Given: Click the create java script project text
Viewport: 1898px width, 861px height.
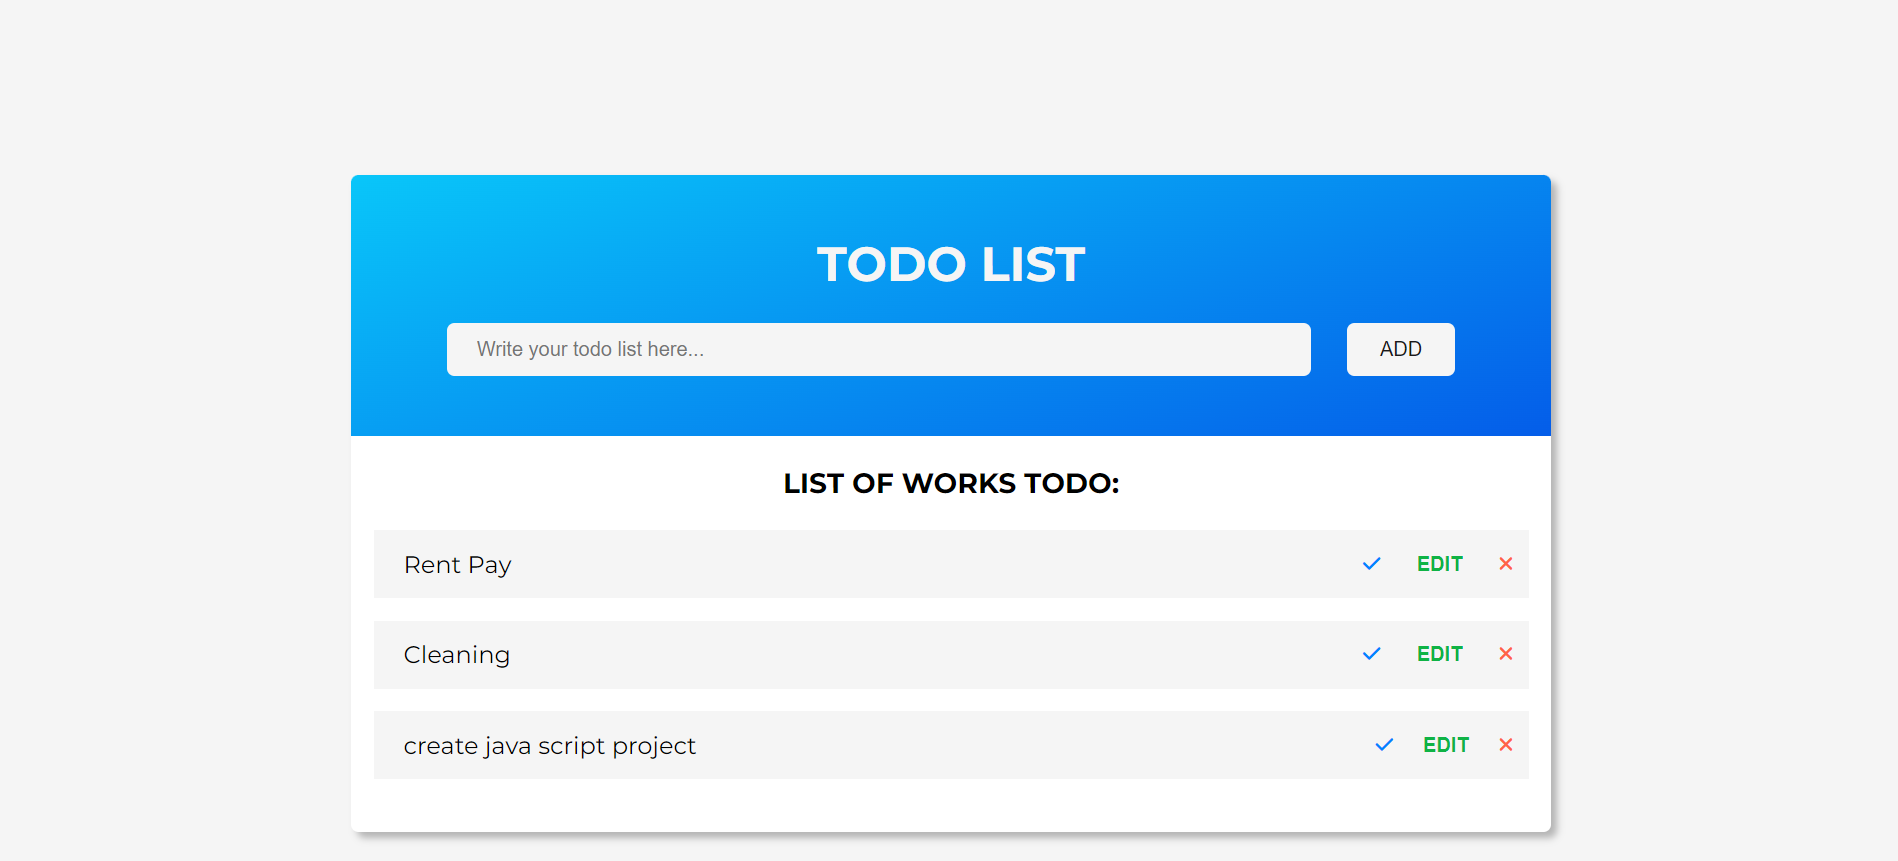Looking at the screenshot, I should [x=550, y=746].
